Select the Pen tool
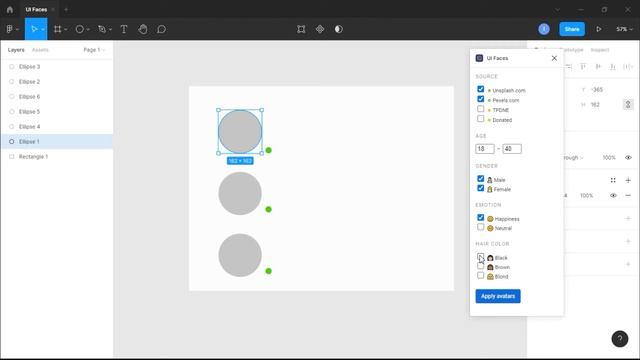 pyautogui.click(x=102, y=29)
